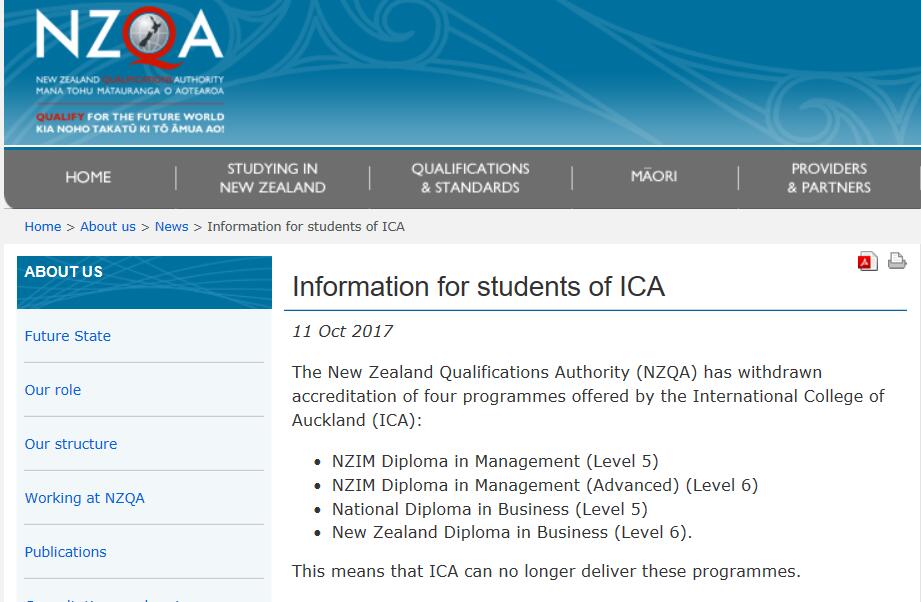Viewport: 921px width, 602px height.
Task: Click the page title heading
Action: pos(478,287)
